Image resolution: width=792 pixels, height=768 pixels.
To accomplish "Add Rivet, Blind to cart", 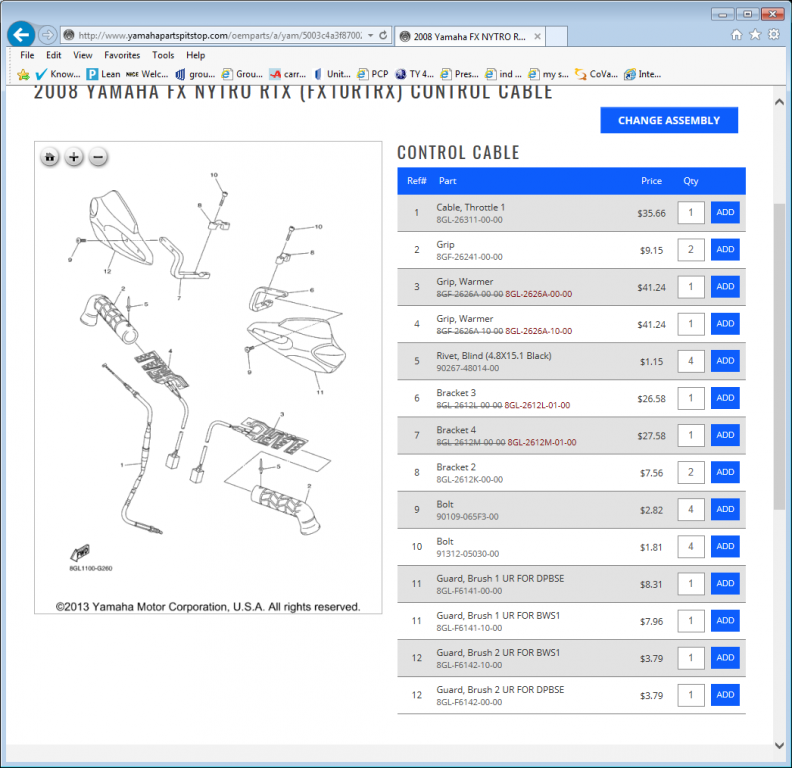I will pos(725,361).
